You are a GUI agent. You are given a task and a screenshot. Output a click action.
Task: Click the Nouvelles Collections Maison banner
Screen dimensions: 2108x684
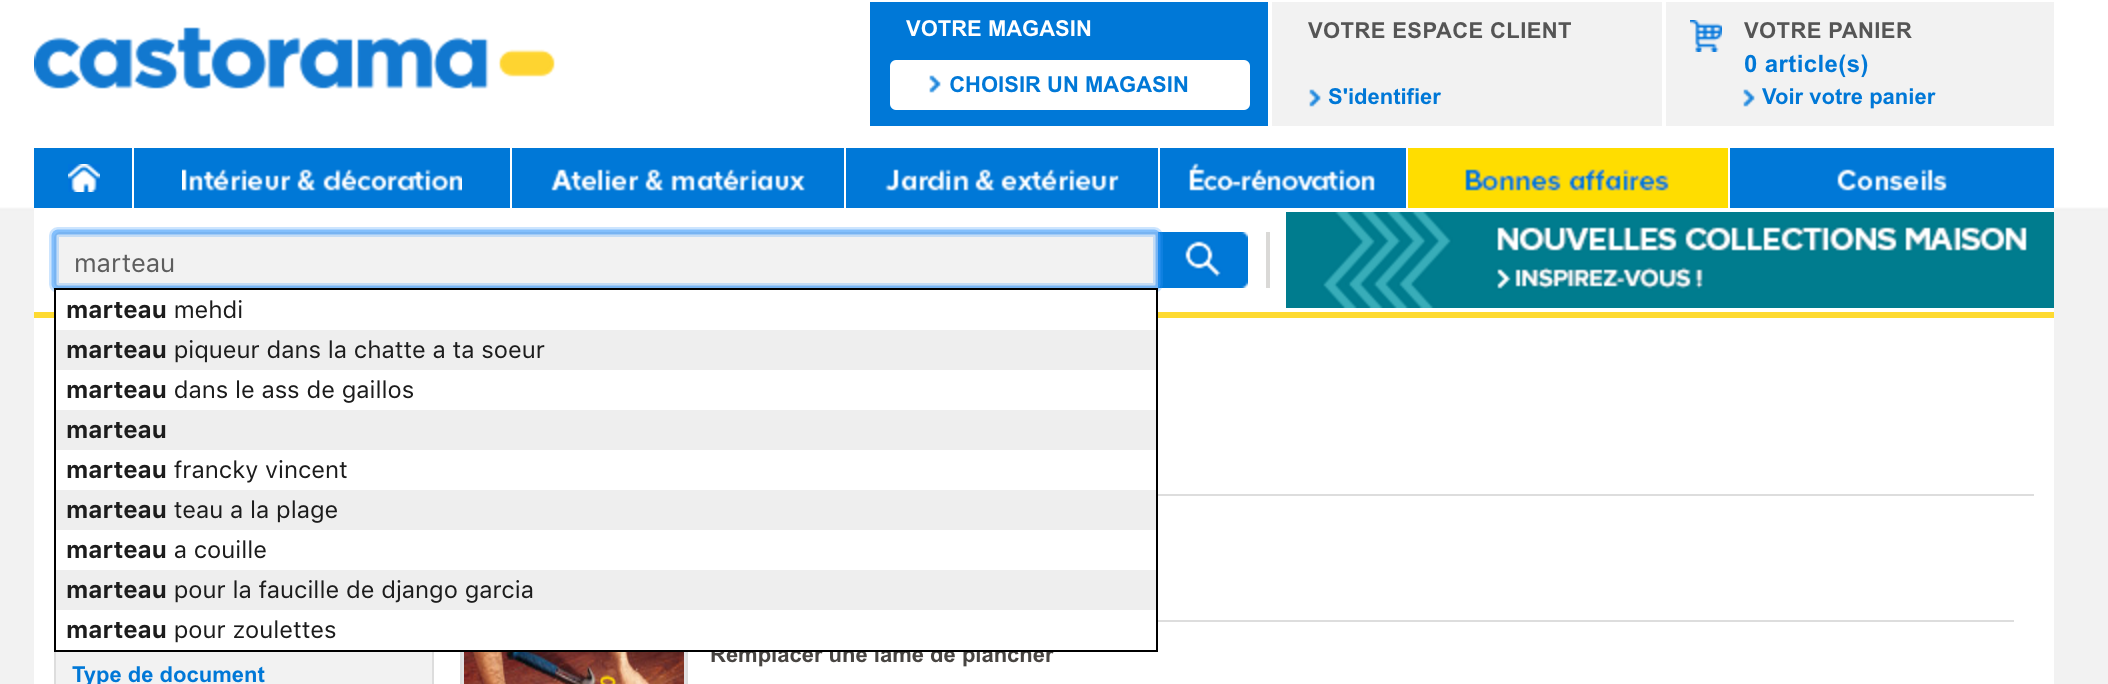(1668, 260)
